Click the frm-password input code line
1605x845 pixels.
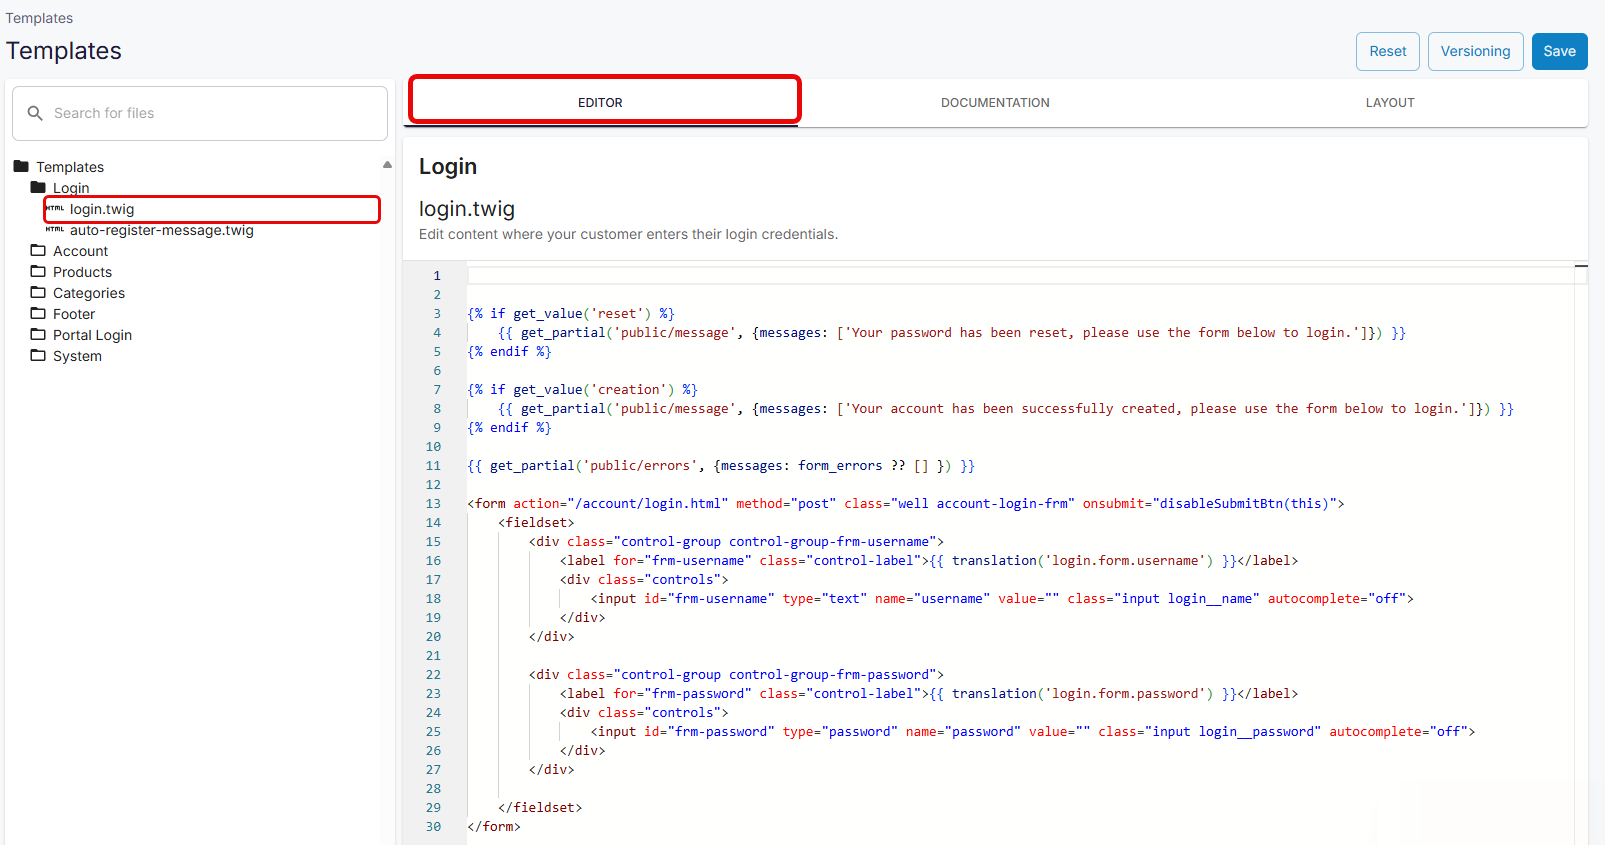tap(1033, 731)
